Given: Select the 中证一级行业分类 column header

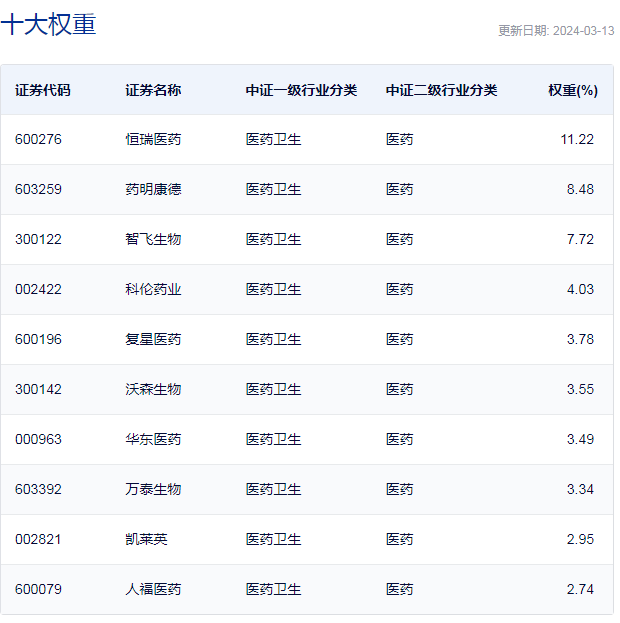Looking at the screenshot, I should (x=301, y=90).
